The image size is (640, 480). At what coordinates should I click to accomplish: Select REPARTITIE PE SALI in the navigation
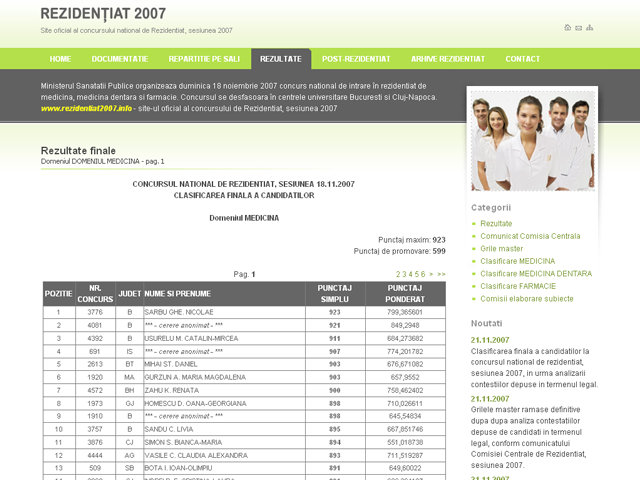click(204, 59)
